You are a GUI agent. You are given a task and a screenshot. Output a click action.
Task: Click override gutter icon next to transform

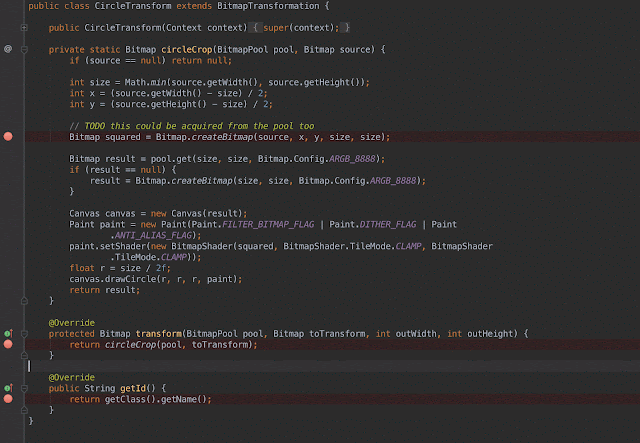pos(8,333)
